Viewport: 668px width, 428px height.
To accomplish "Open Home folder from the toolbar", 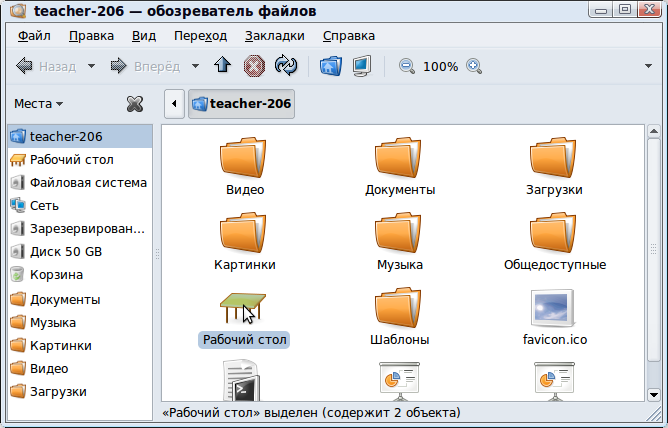I will [331, 66].
